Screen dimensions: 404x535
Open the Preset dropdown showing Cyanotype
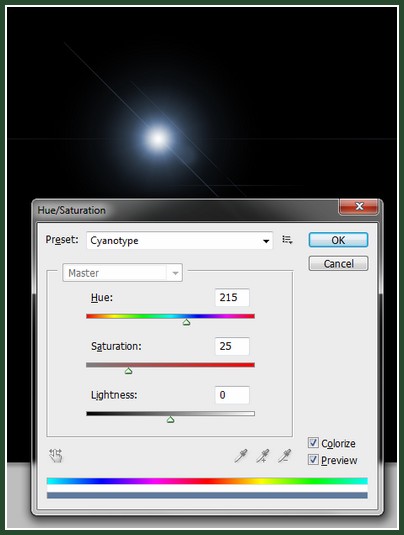(179, 241)
